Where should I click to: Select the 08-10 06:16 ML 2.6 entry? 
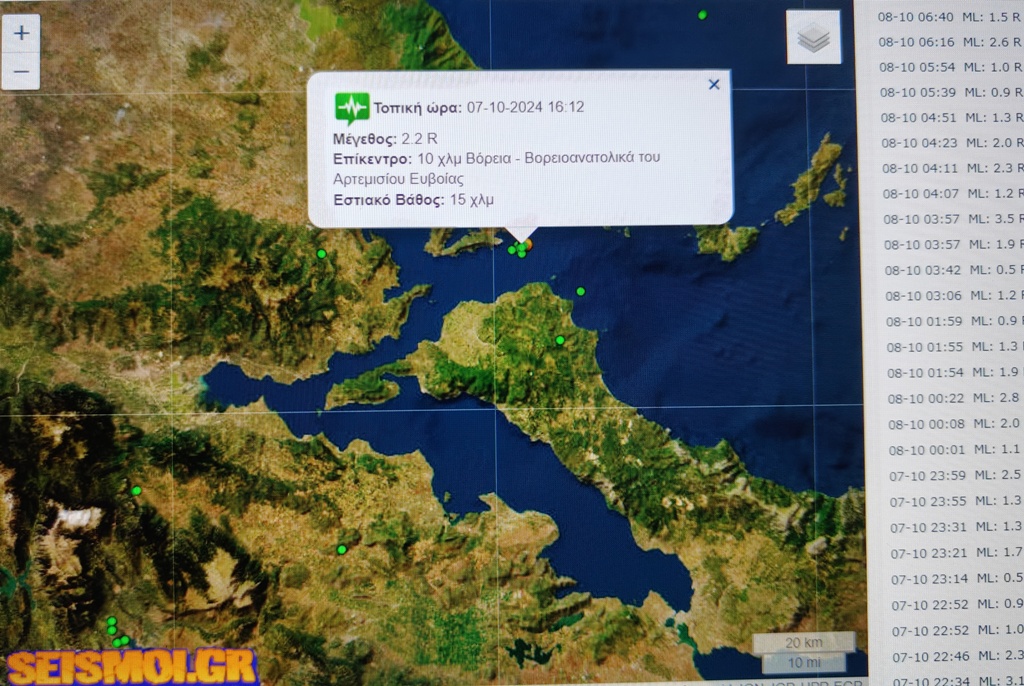point(950,42)
